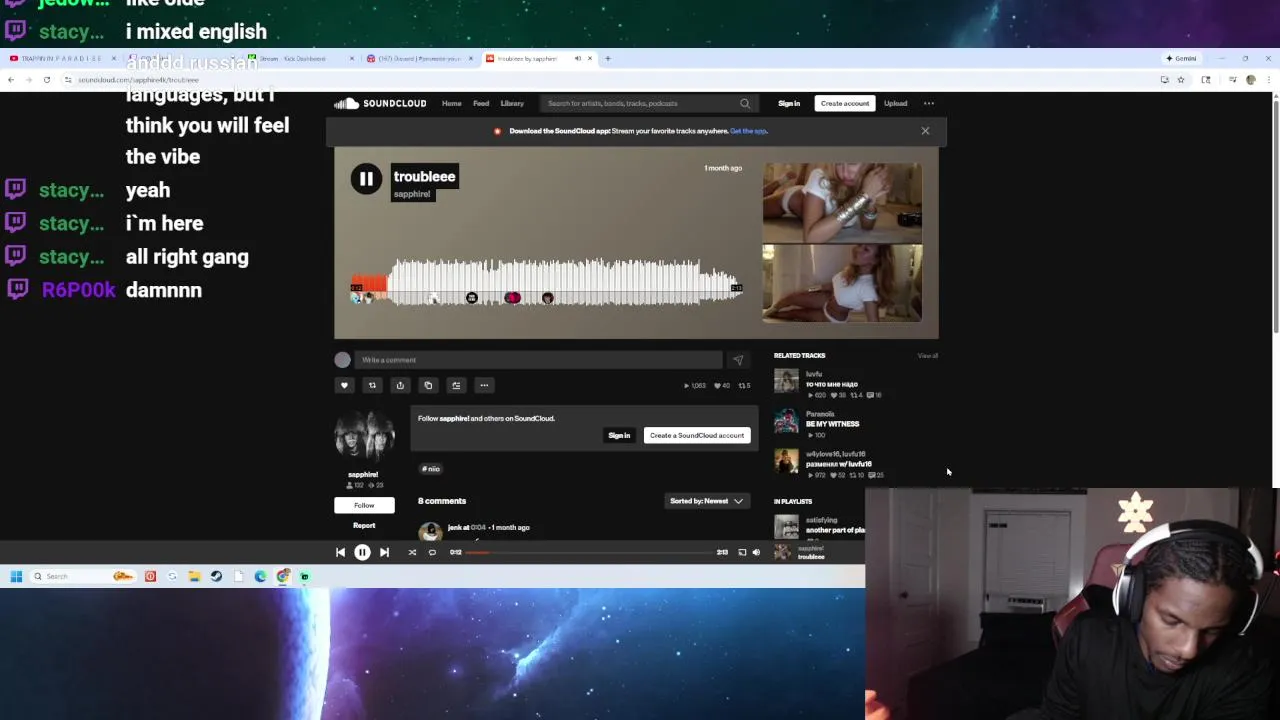This screenshot has height=720, width=1280.
Task: Open the more options ellipsis under the track
Action: [x=484, y=385]
